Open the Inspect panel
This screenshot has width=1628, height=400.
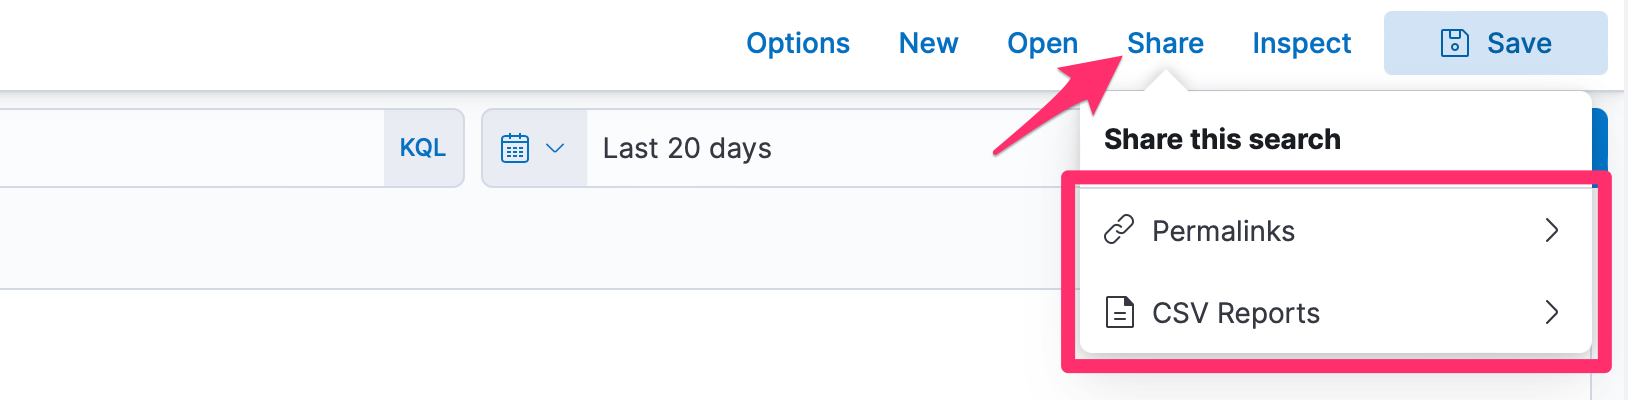tap(1301, 43)
